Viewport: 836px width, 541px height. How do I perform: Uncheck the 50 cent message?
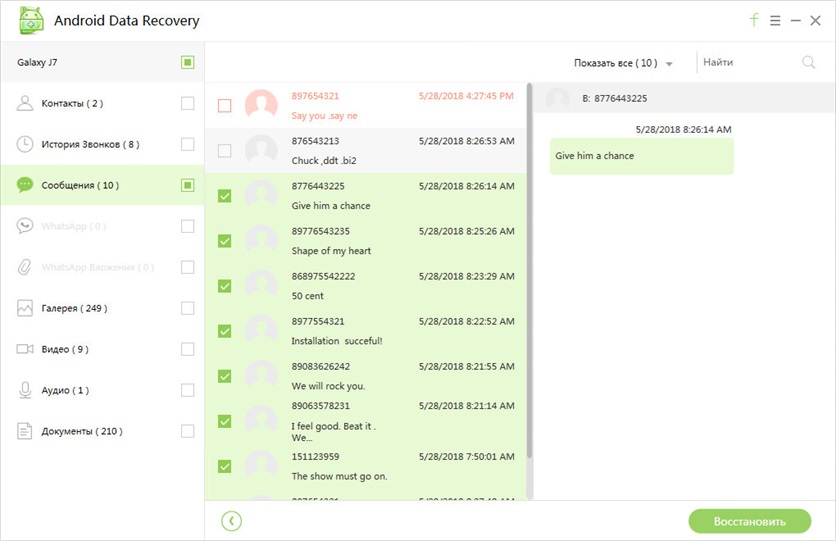pos(224,286)
